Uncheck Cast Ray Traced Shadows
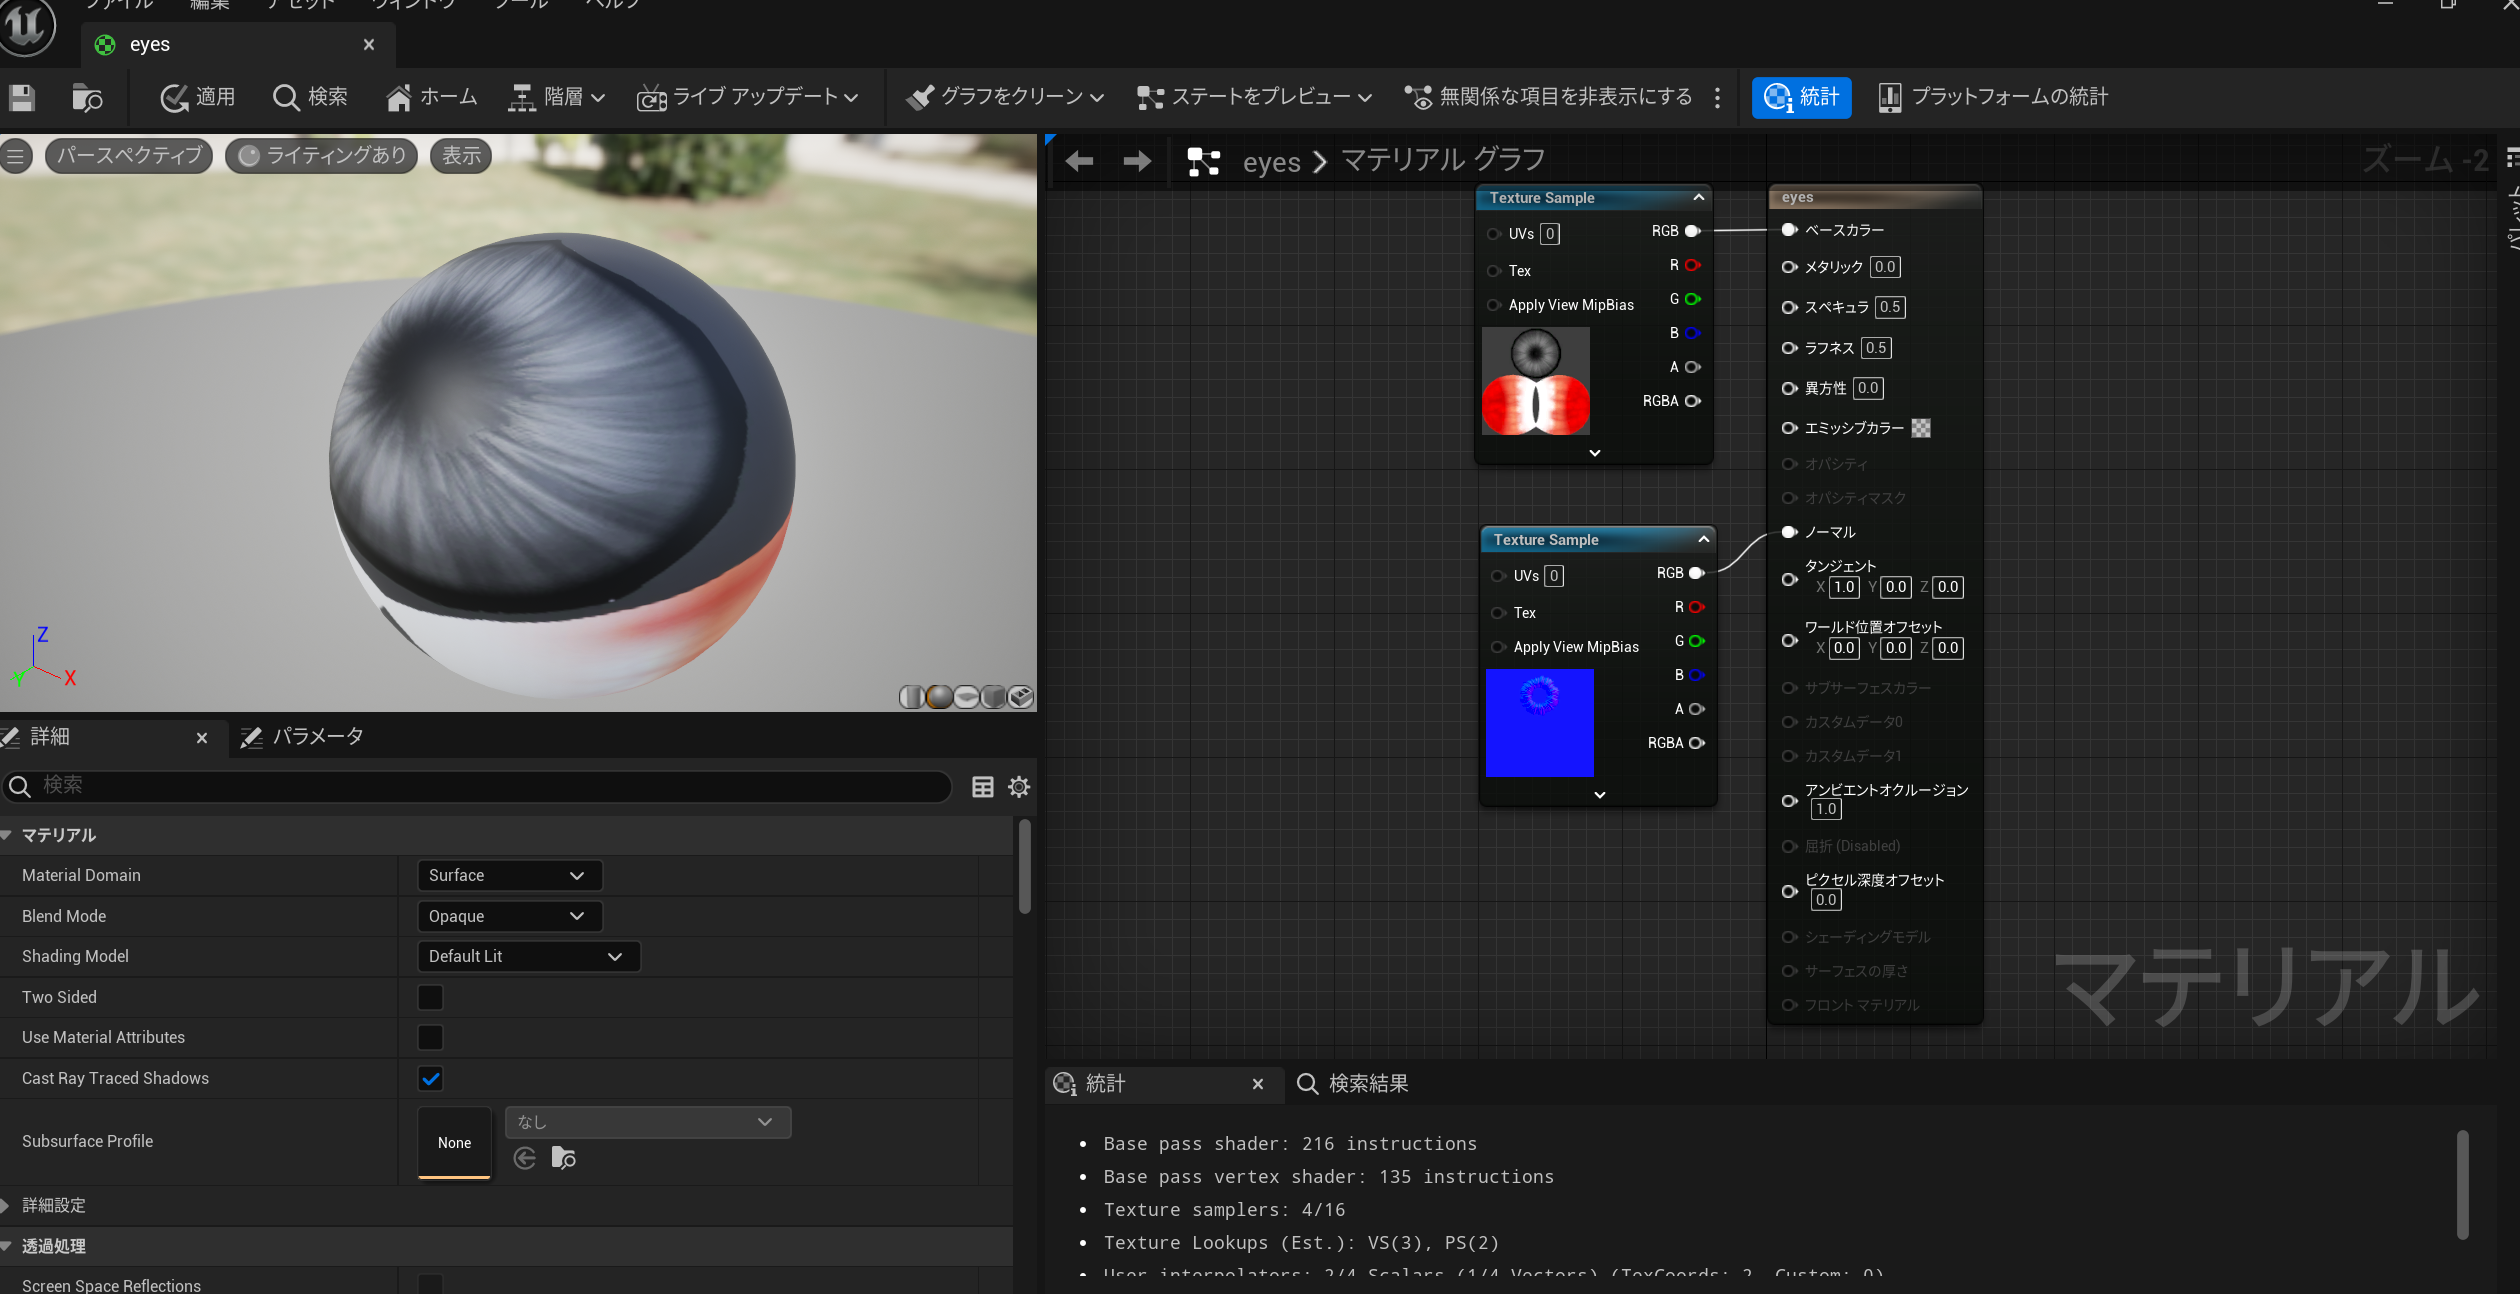Screen dimensions: 2520x1294 (x=430, y=1078)
